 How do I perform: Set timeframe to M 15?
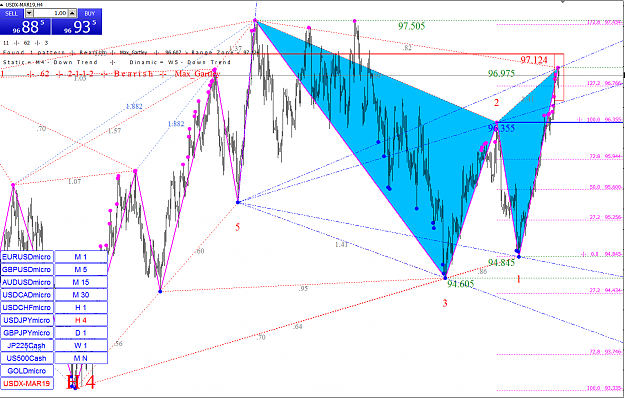[x=81, y=282]
